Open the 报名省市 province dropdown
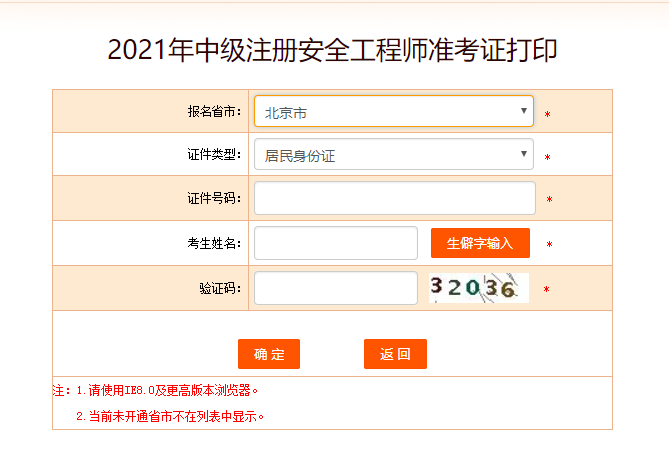 393,112
